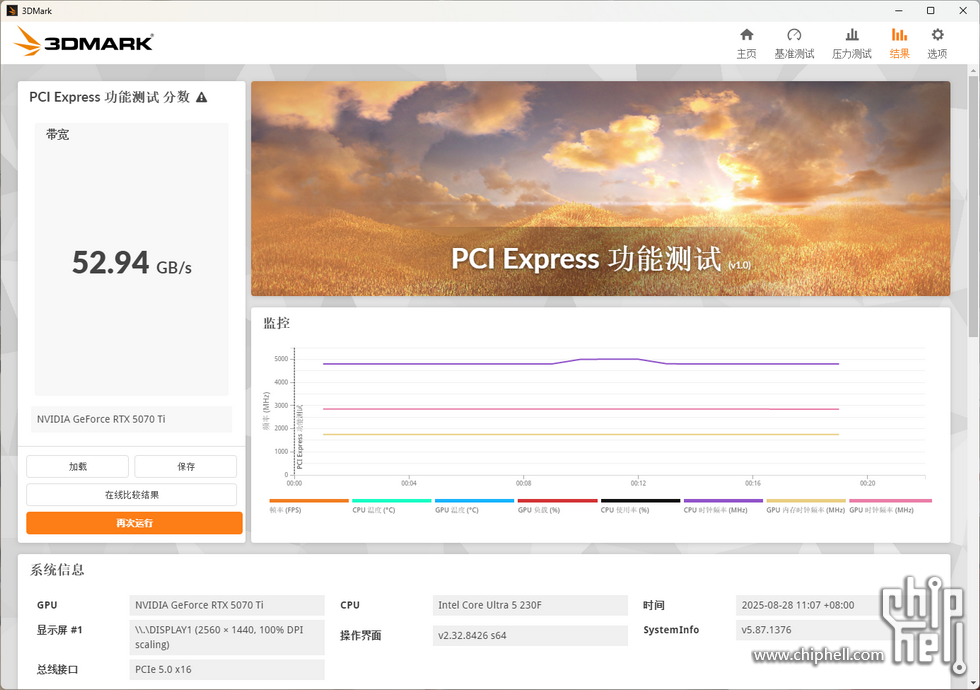The height and width of the screenshot is (690, 980).
Task: Toggle the pink GPU 时钟频率 legend swatch
Action: pos(890,501)
